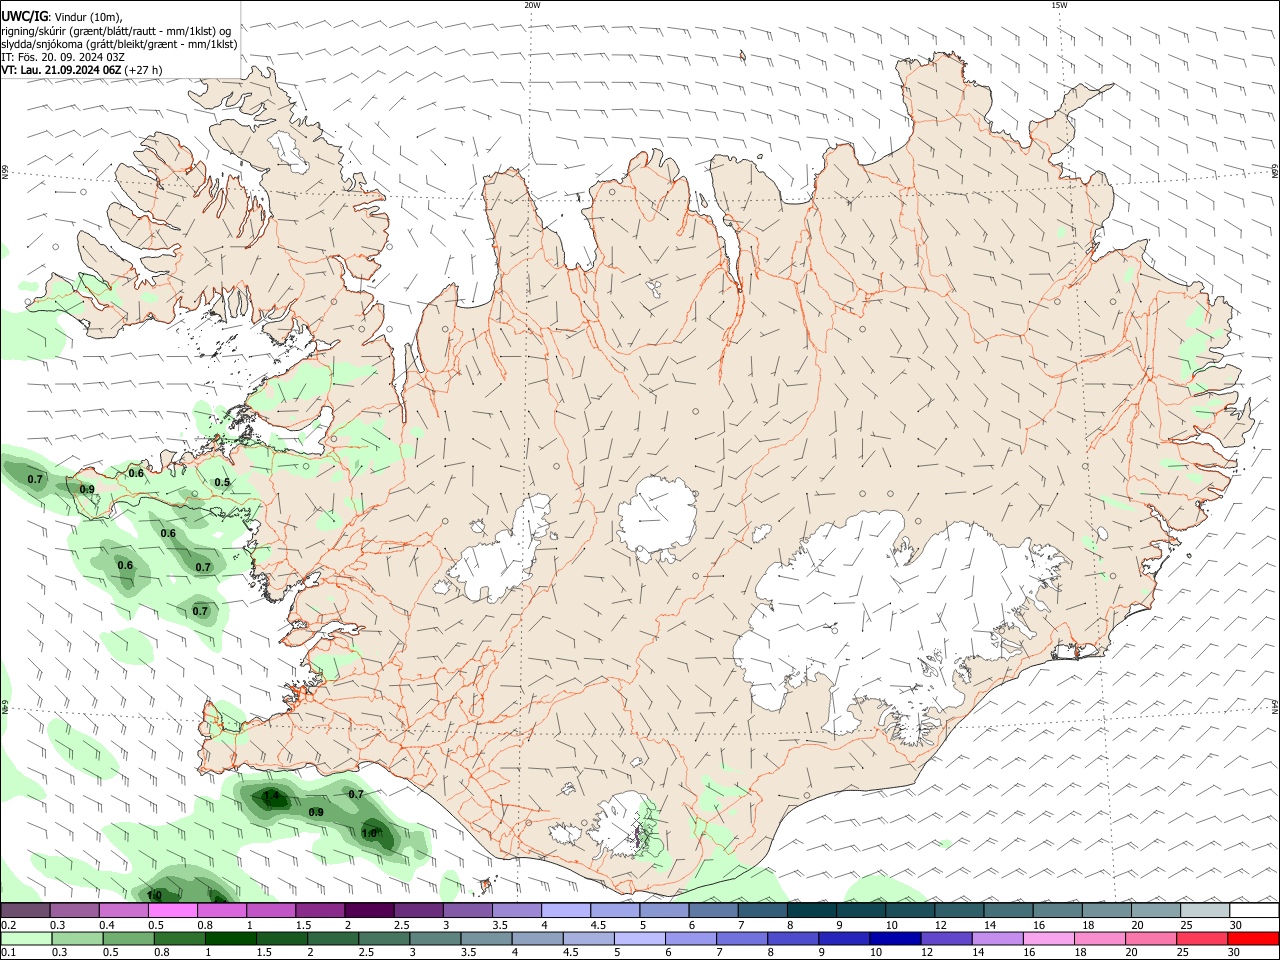Pick the darkest green 1–1.5 swatch in lower legend
Image resolution: width=1280 pixels, height=960 pixels.
(x=231, y=938)
